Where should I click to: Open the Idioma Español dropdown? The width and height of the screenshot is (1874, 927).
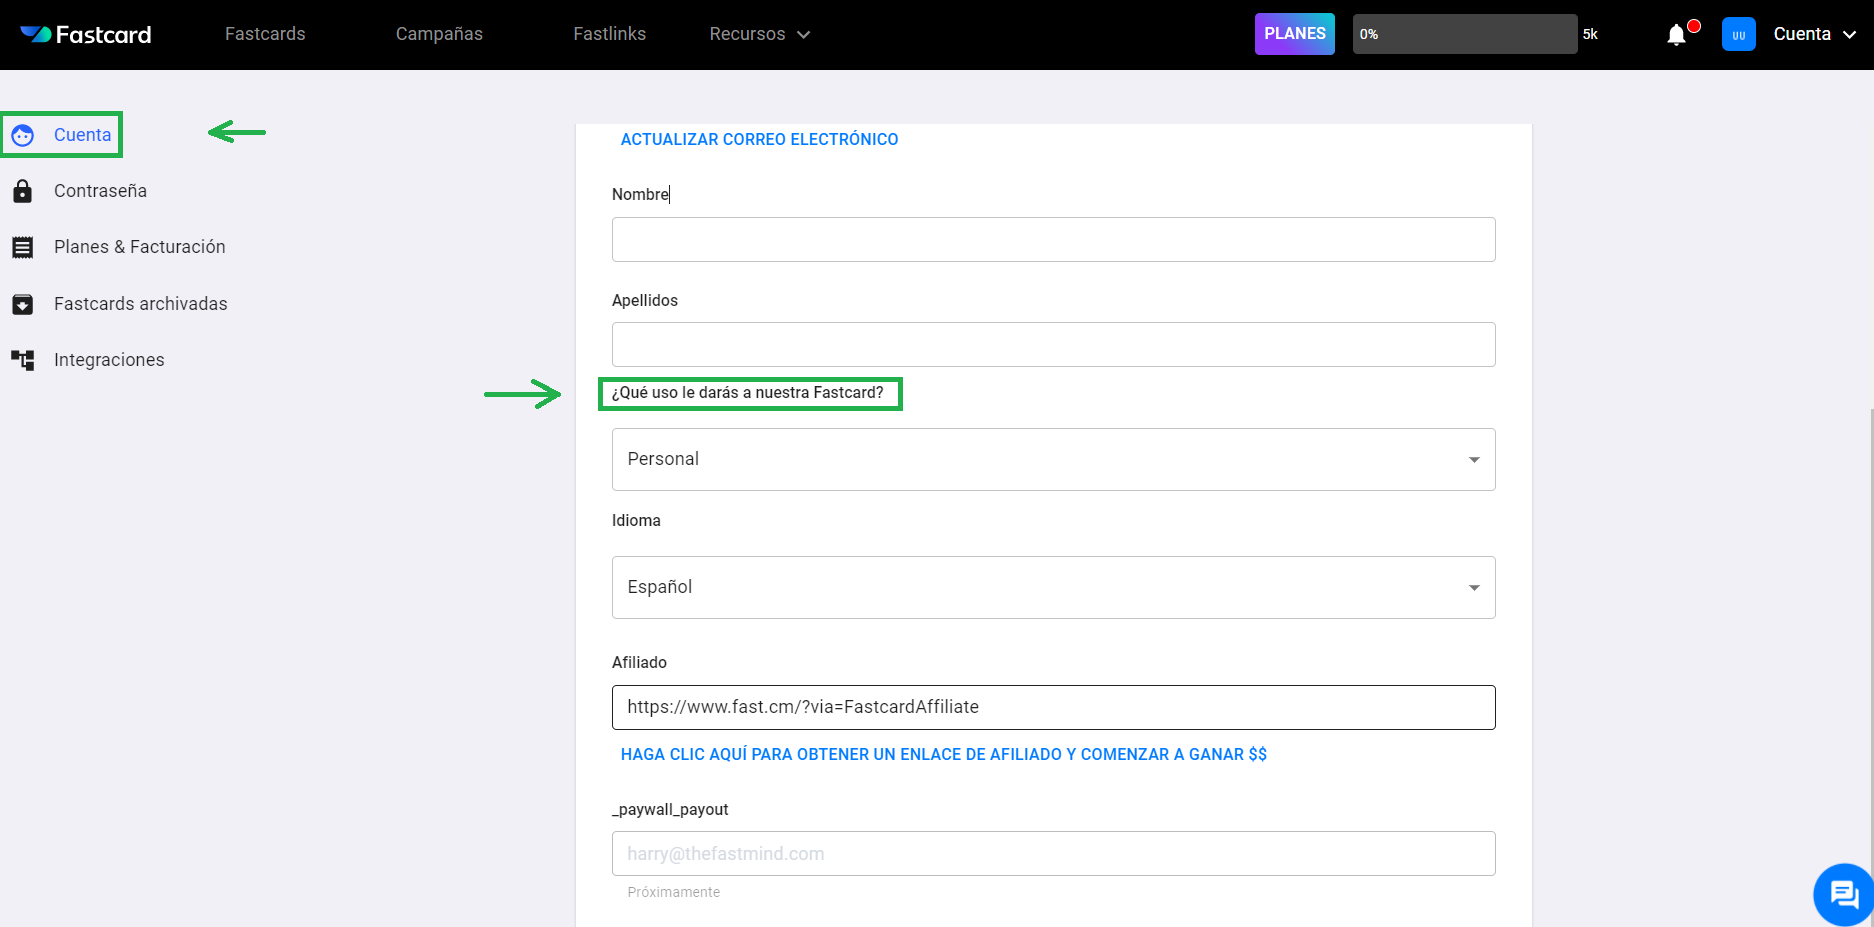1054,588
